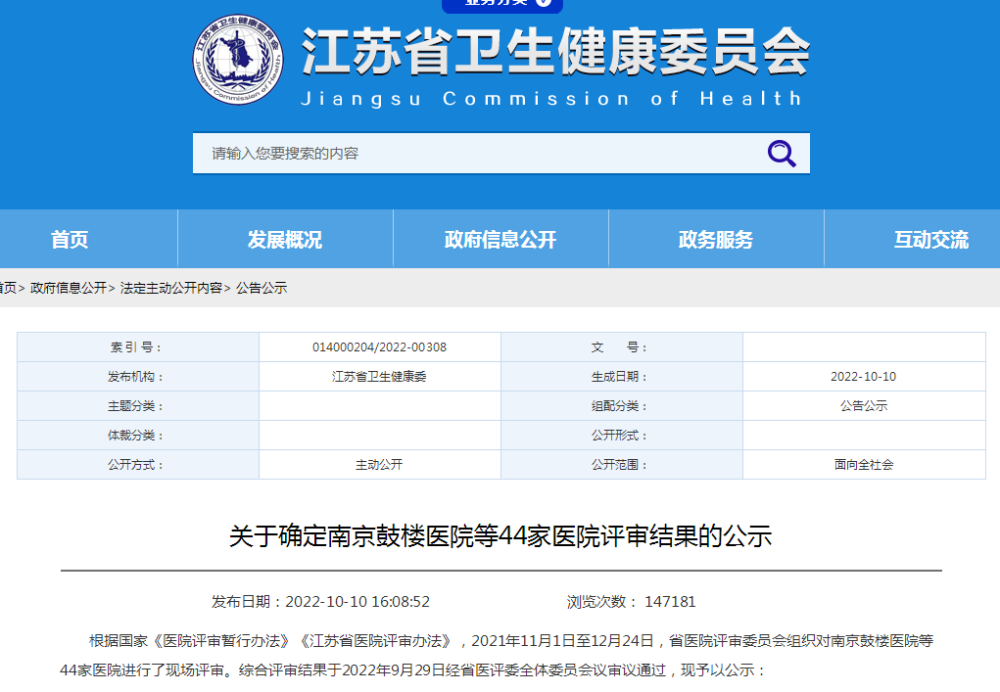Click the 浏览次数 147181 view count
1000x692 pixels.
631,602
